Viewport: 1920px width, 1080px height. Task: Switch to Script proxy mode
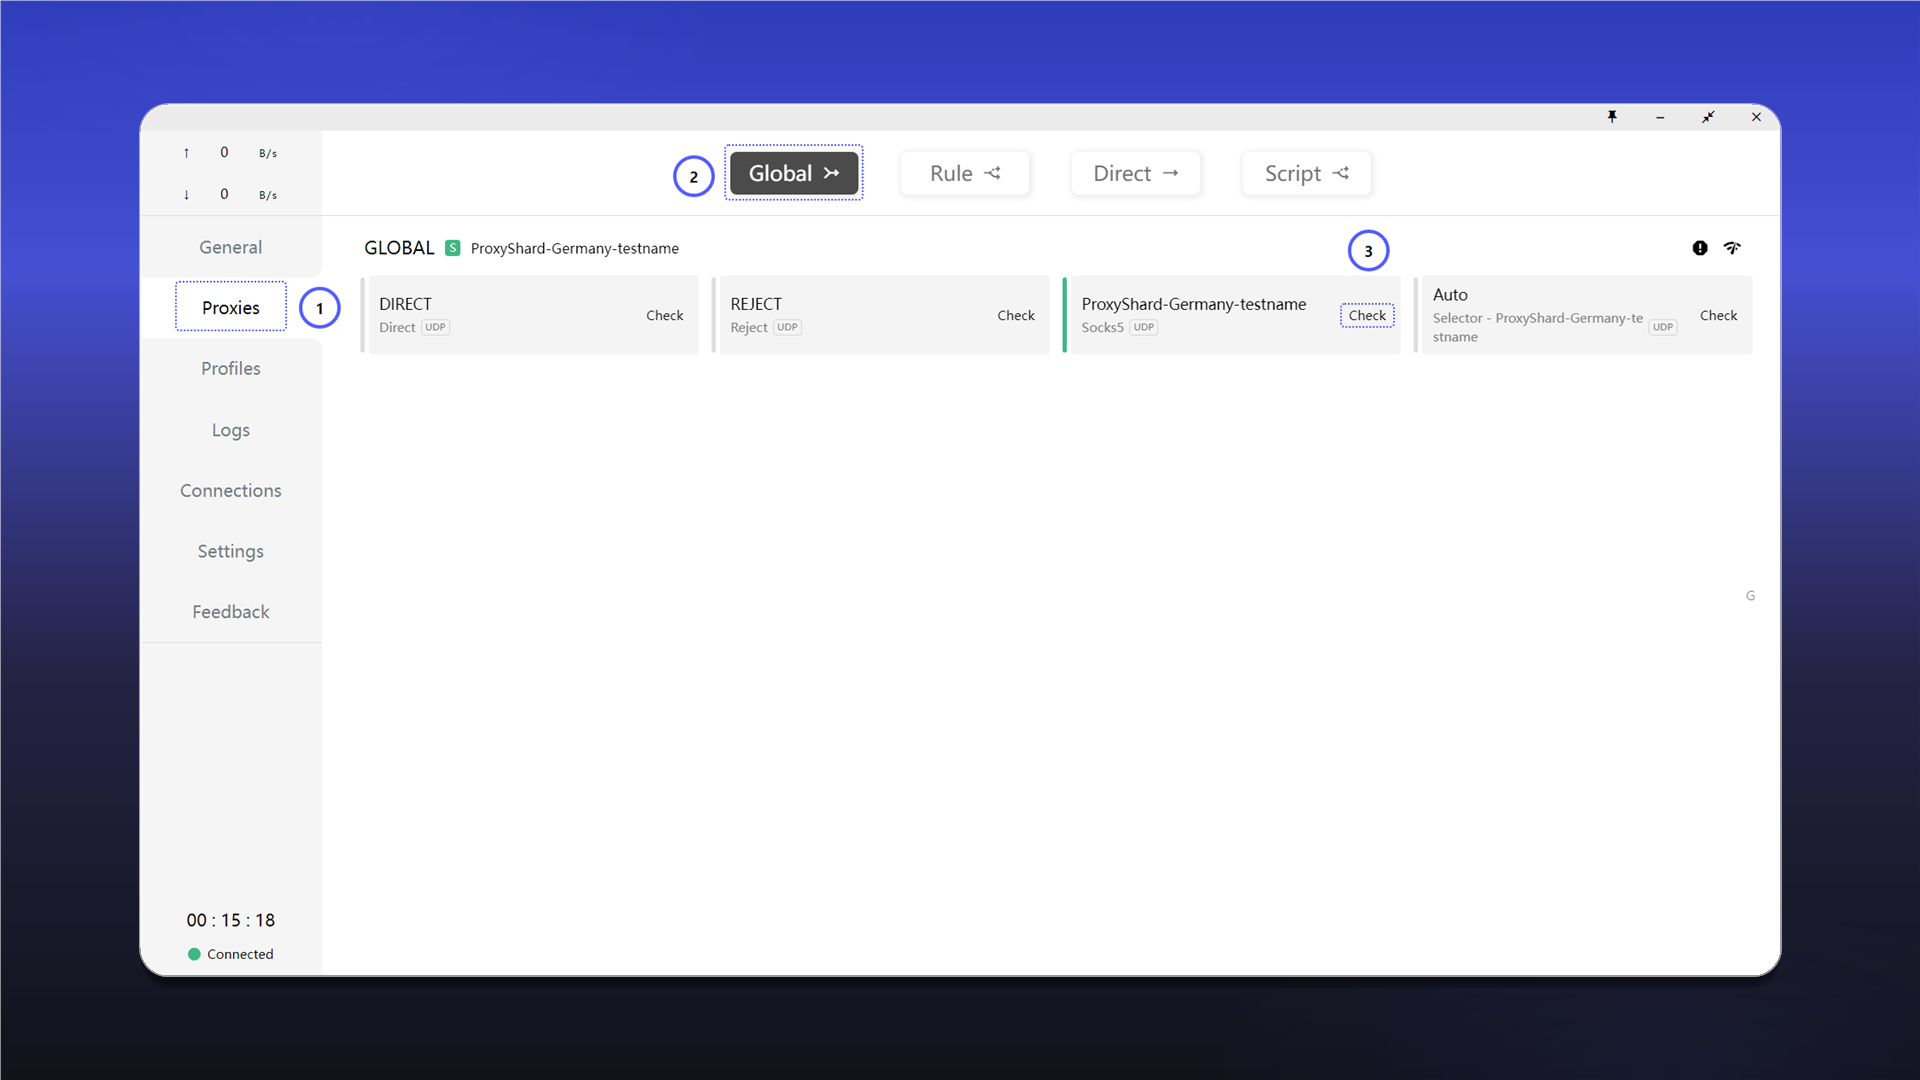point(1307,173)
